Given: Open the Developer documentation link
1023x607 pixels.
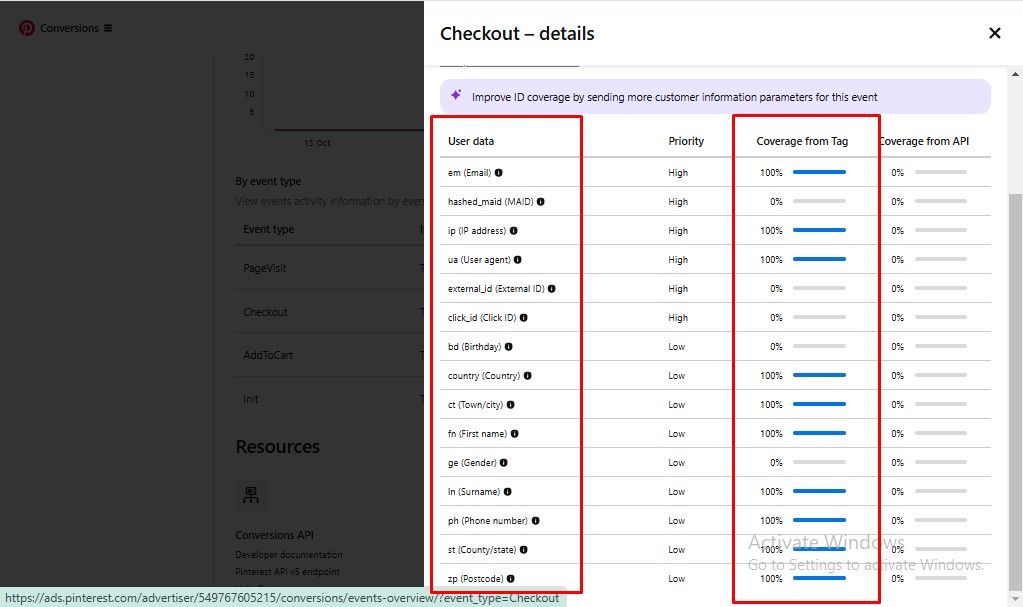Looking at the screenshot, I should (x=289, y=555).
